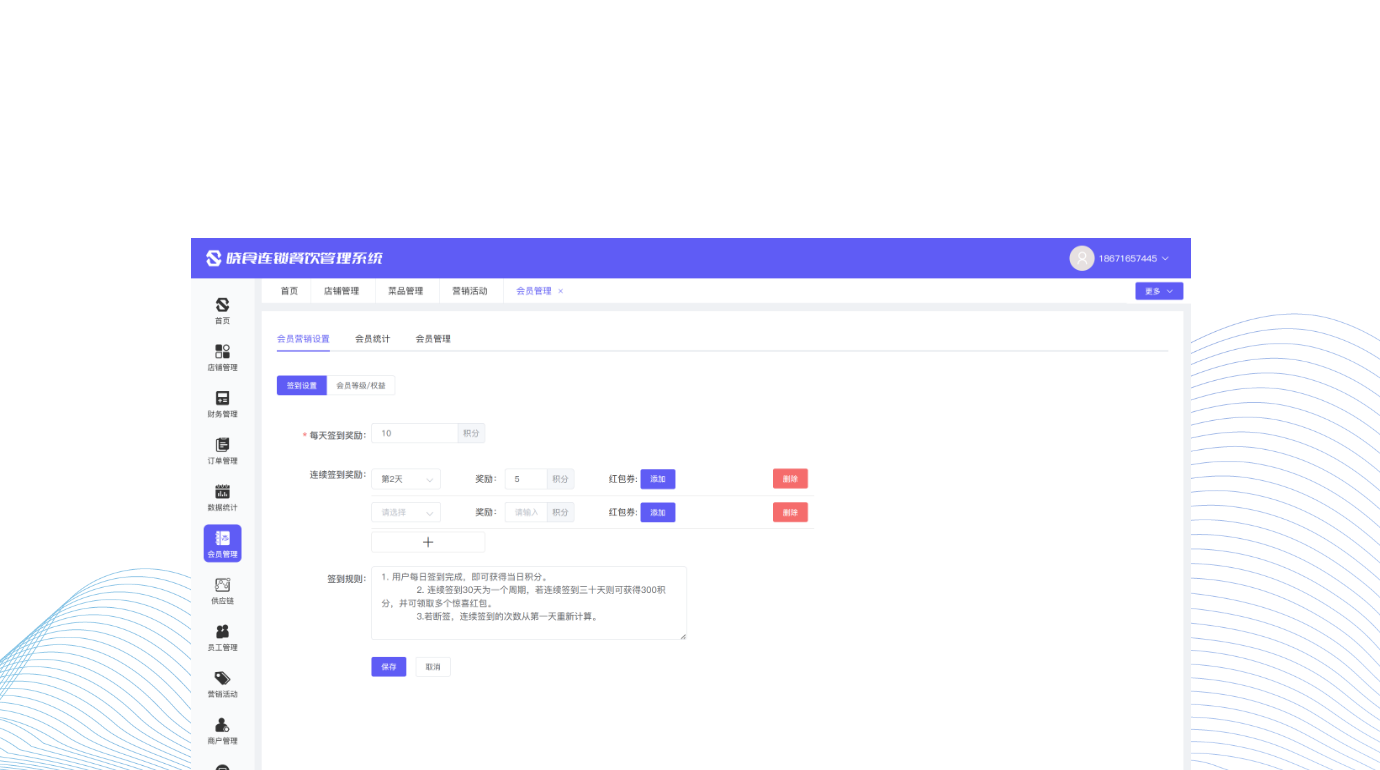This screenshot has height=770, width=1380.
Task: Open 商户管理 from the sidebar
Action: [x=222, y=730]
